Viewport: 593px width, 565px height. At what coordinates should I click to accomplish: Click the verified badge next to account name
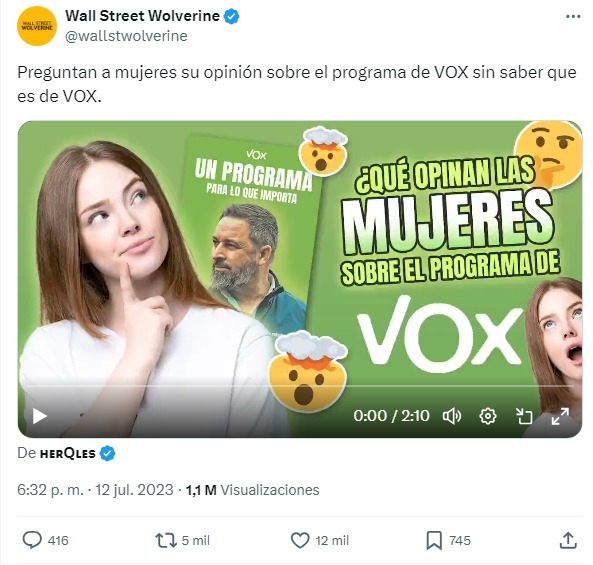tap(231, 16)
